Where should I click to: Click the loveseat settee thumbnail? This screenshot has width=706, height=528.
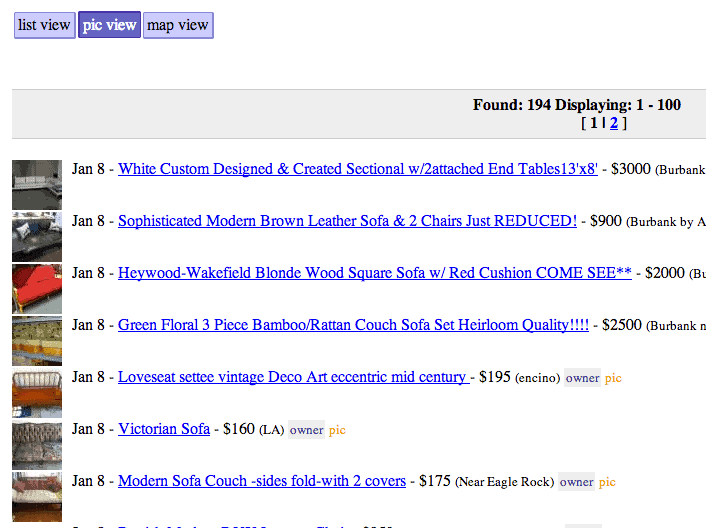(37, 393)
